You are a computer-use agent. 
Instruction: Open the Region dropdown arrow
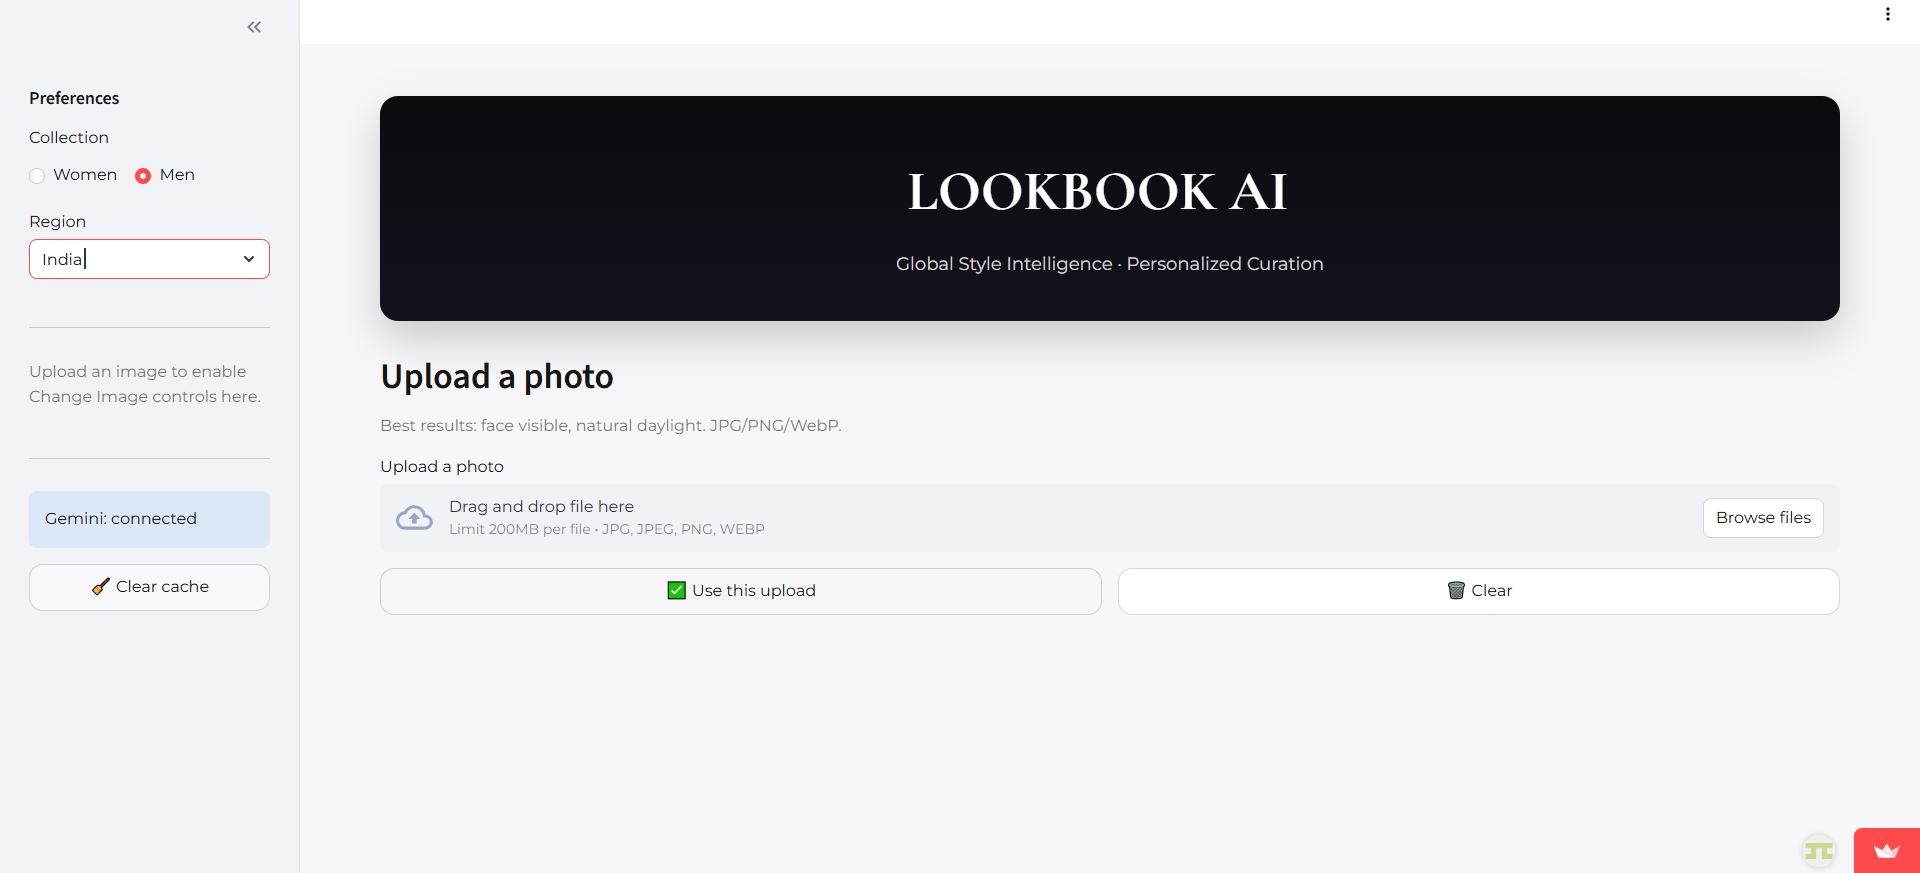(249, 259)
